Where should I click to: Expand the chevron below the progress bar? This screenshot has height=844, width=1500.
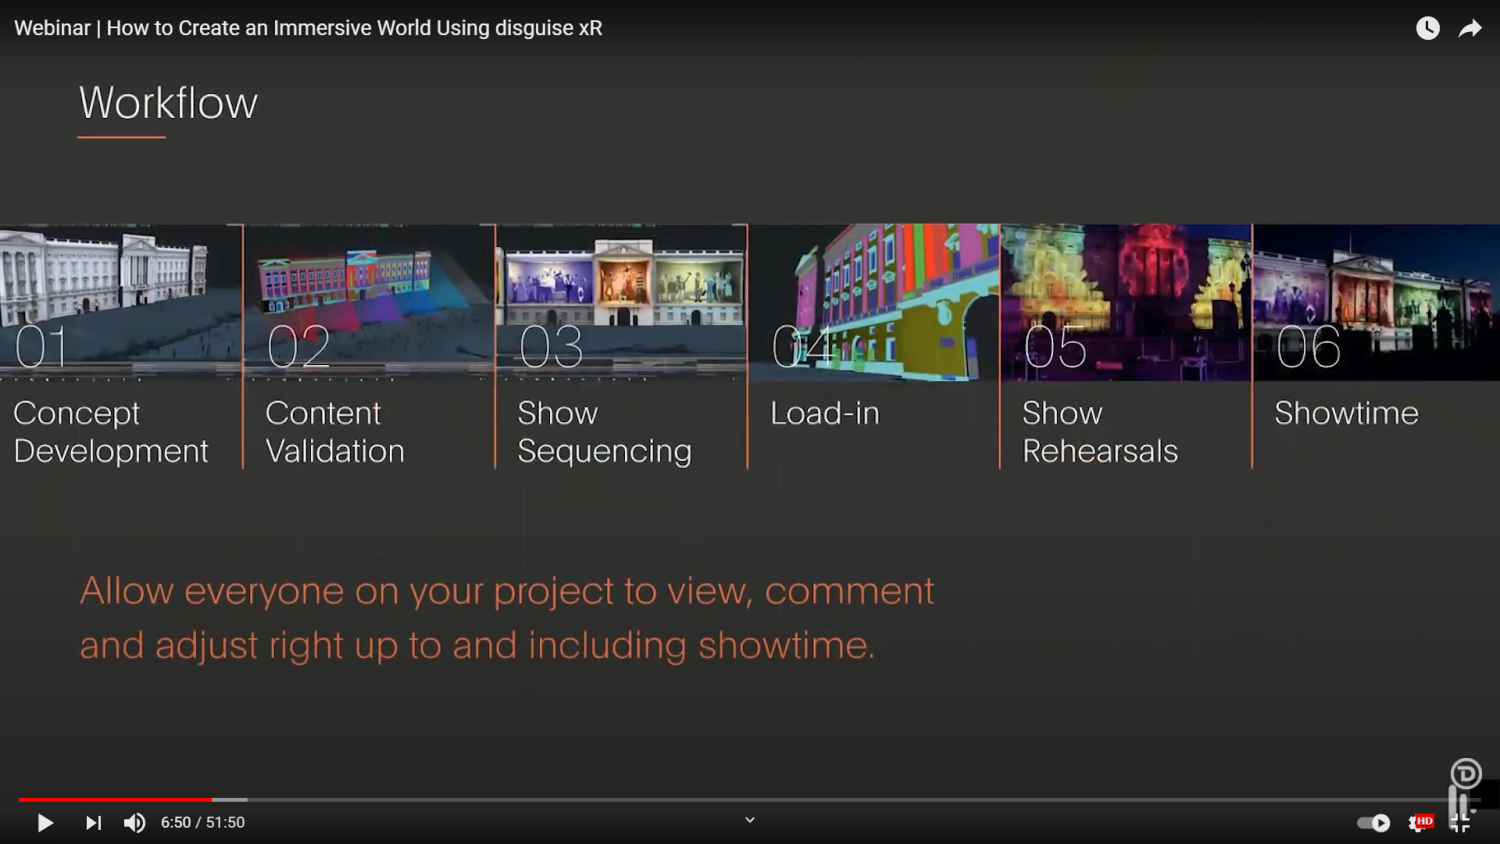750,820
